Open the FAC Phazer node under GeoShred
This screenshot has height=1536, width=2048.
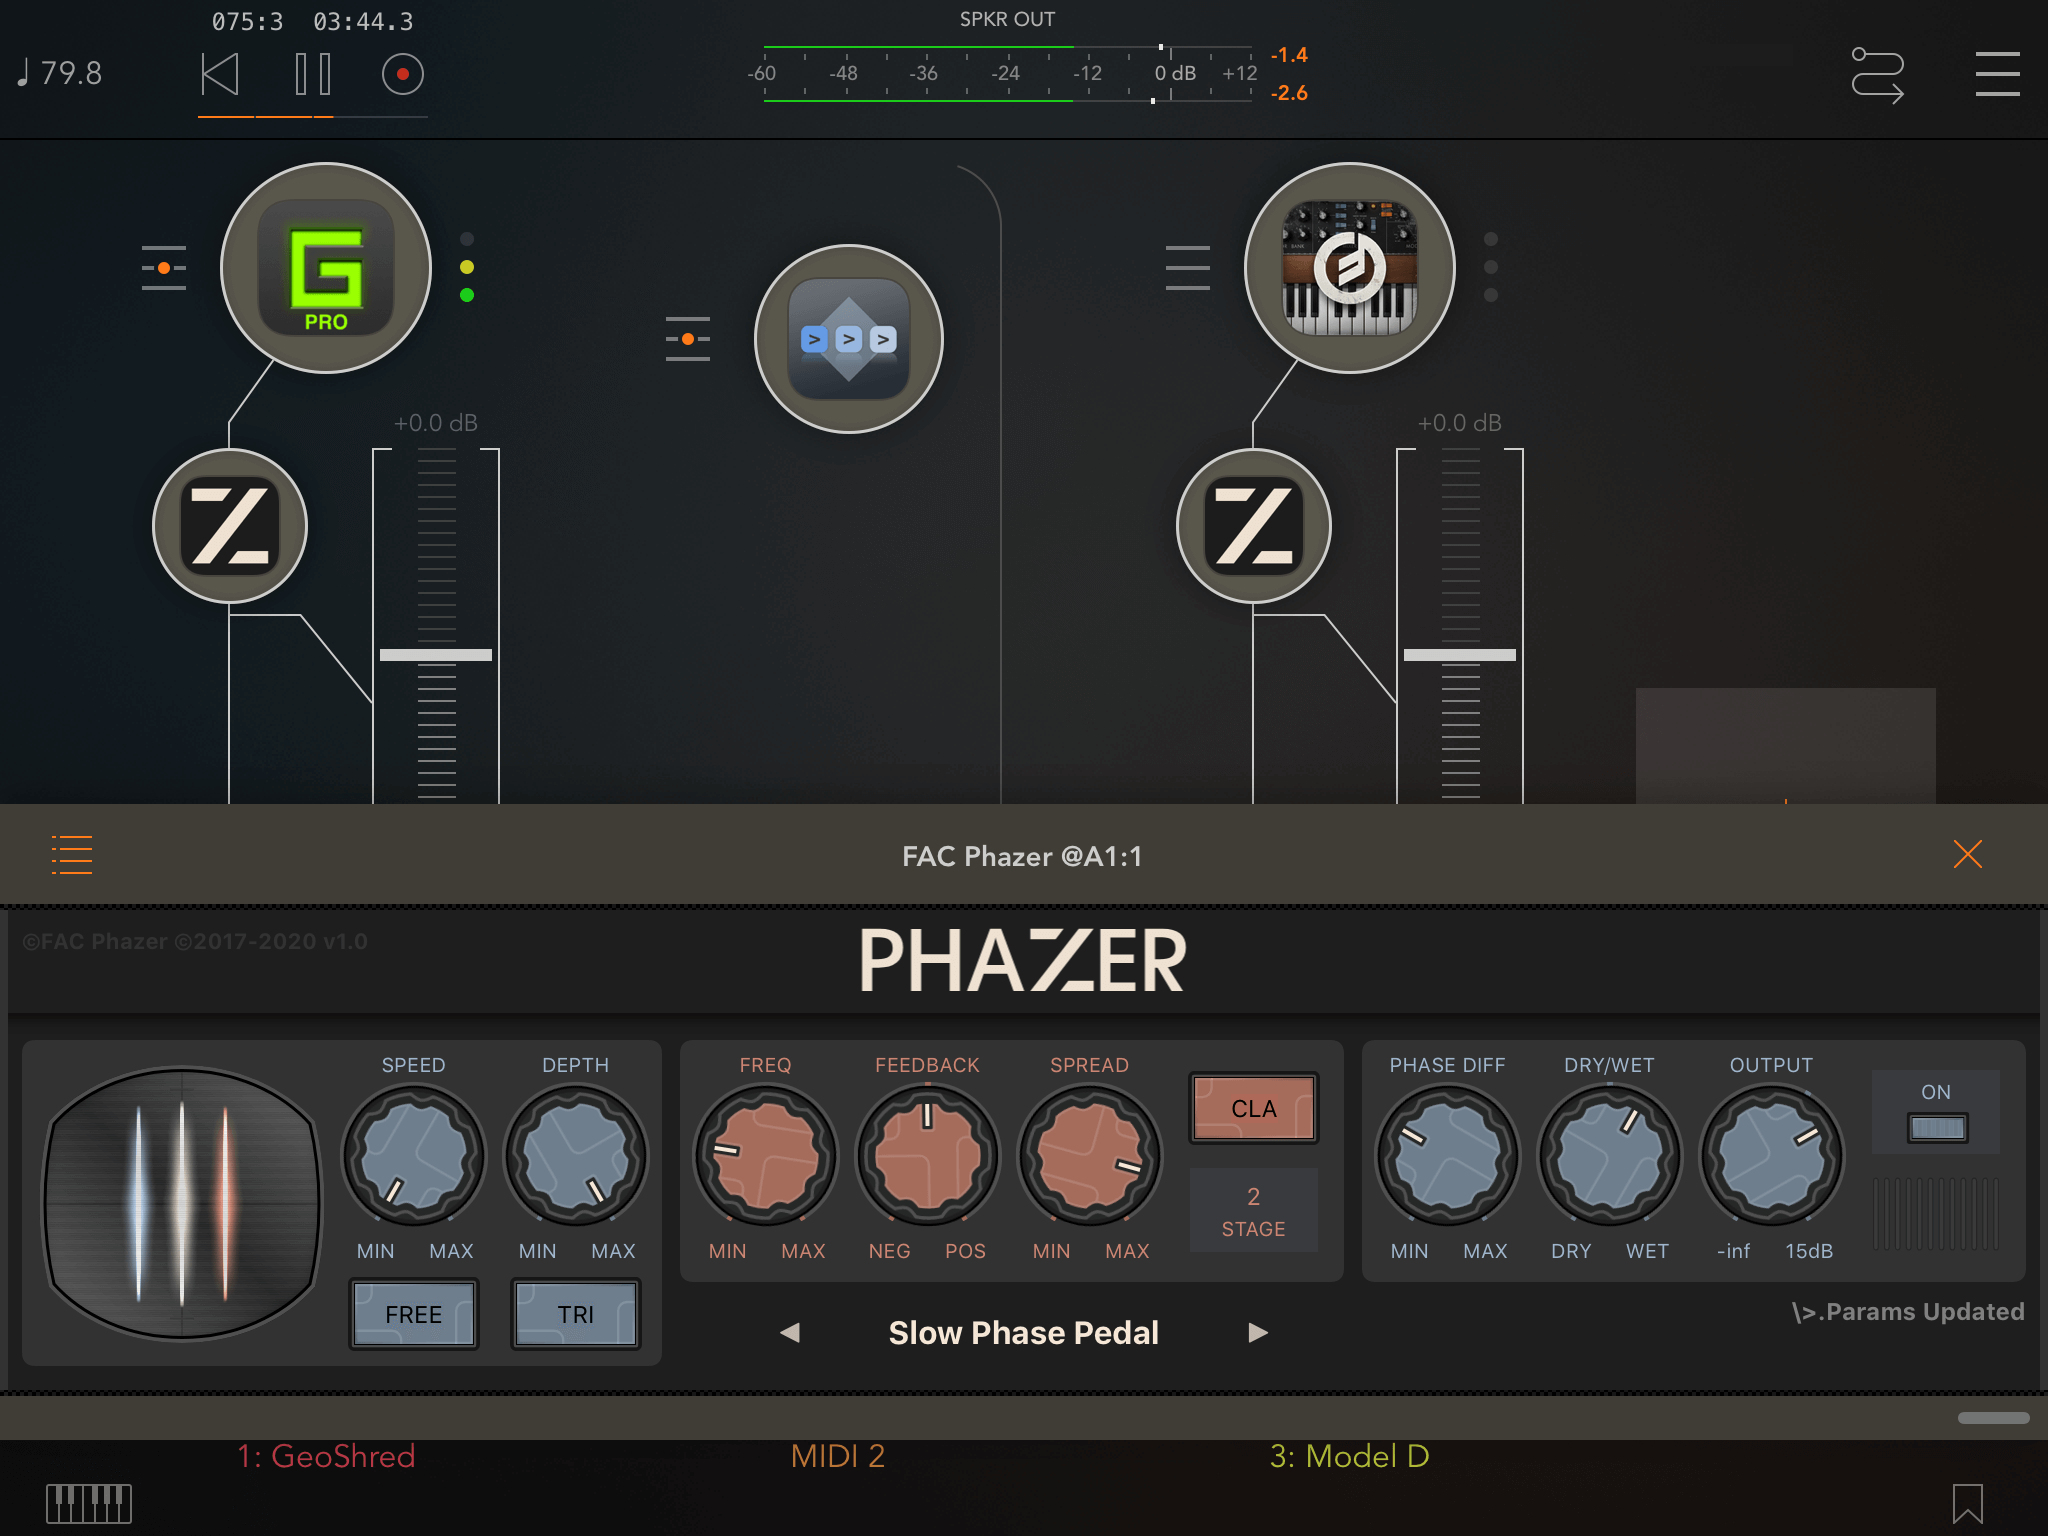[x=230, y=526]
